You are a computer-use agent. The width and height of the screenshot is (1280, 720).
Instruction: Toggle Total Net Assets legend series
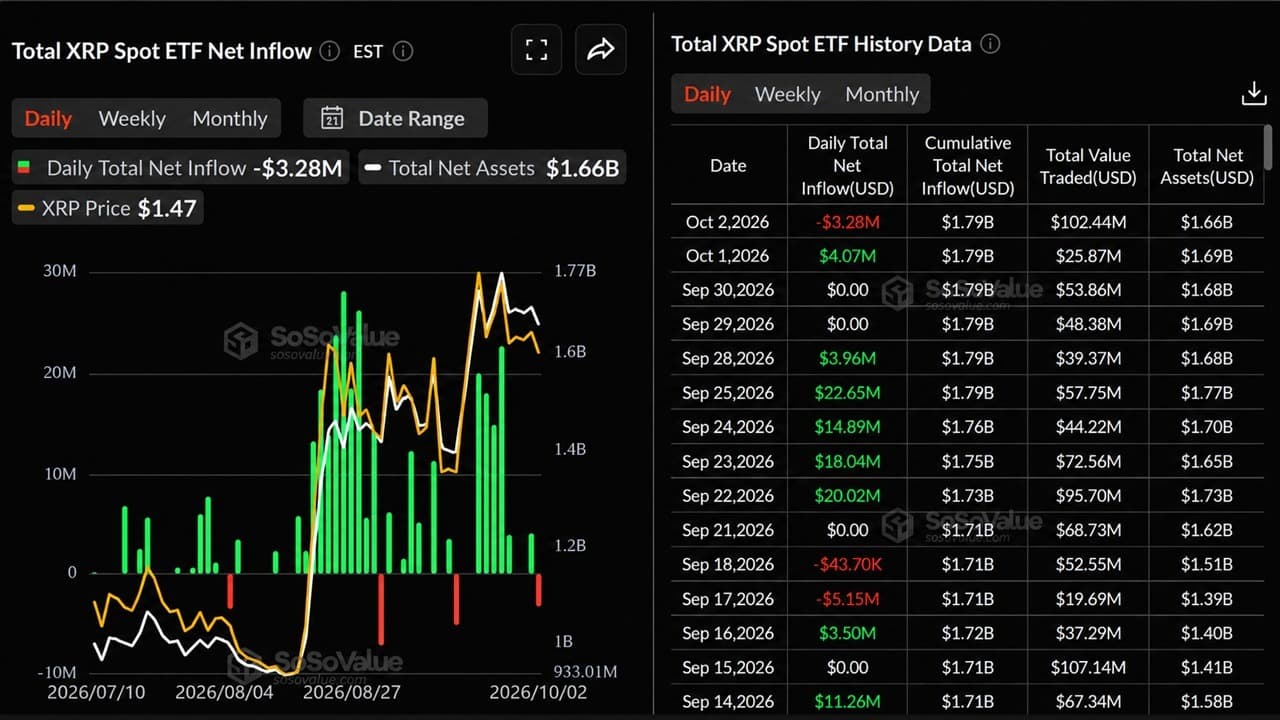pos(491,168)
